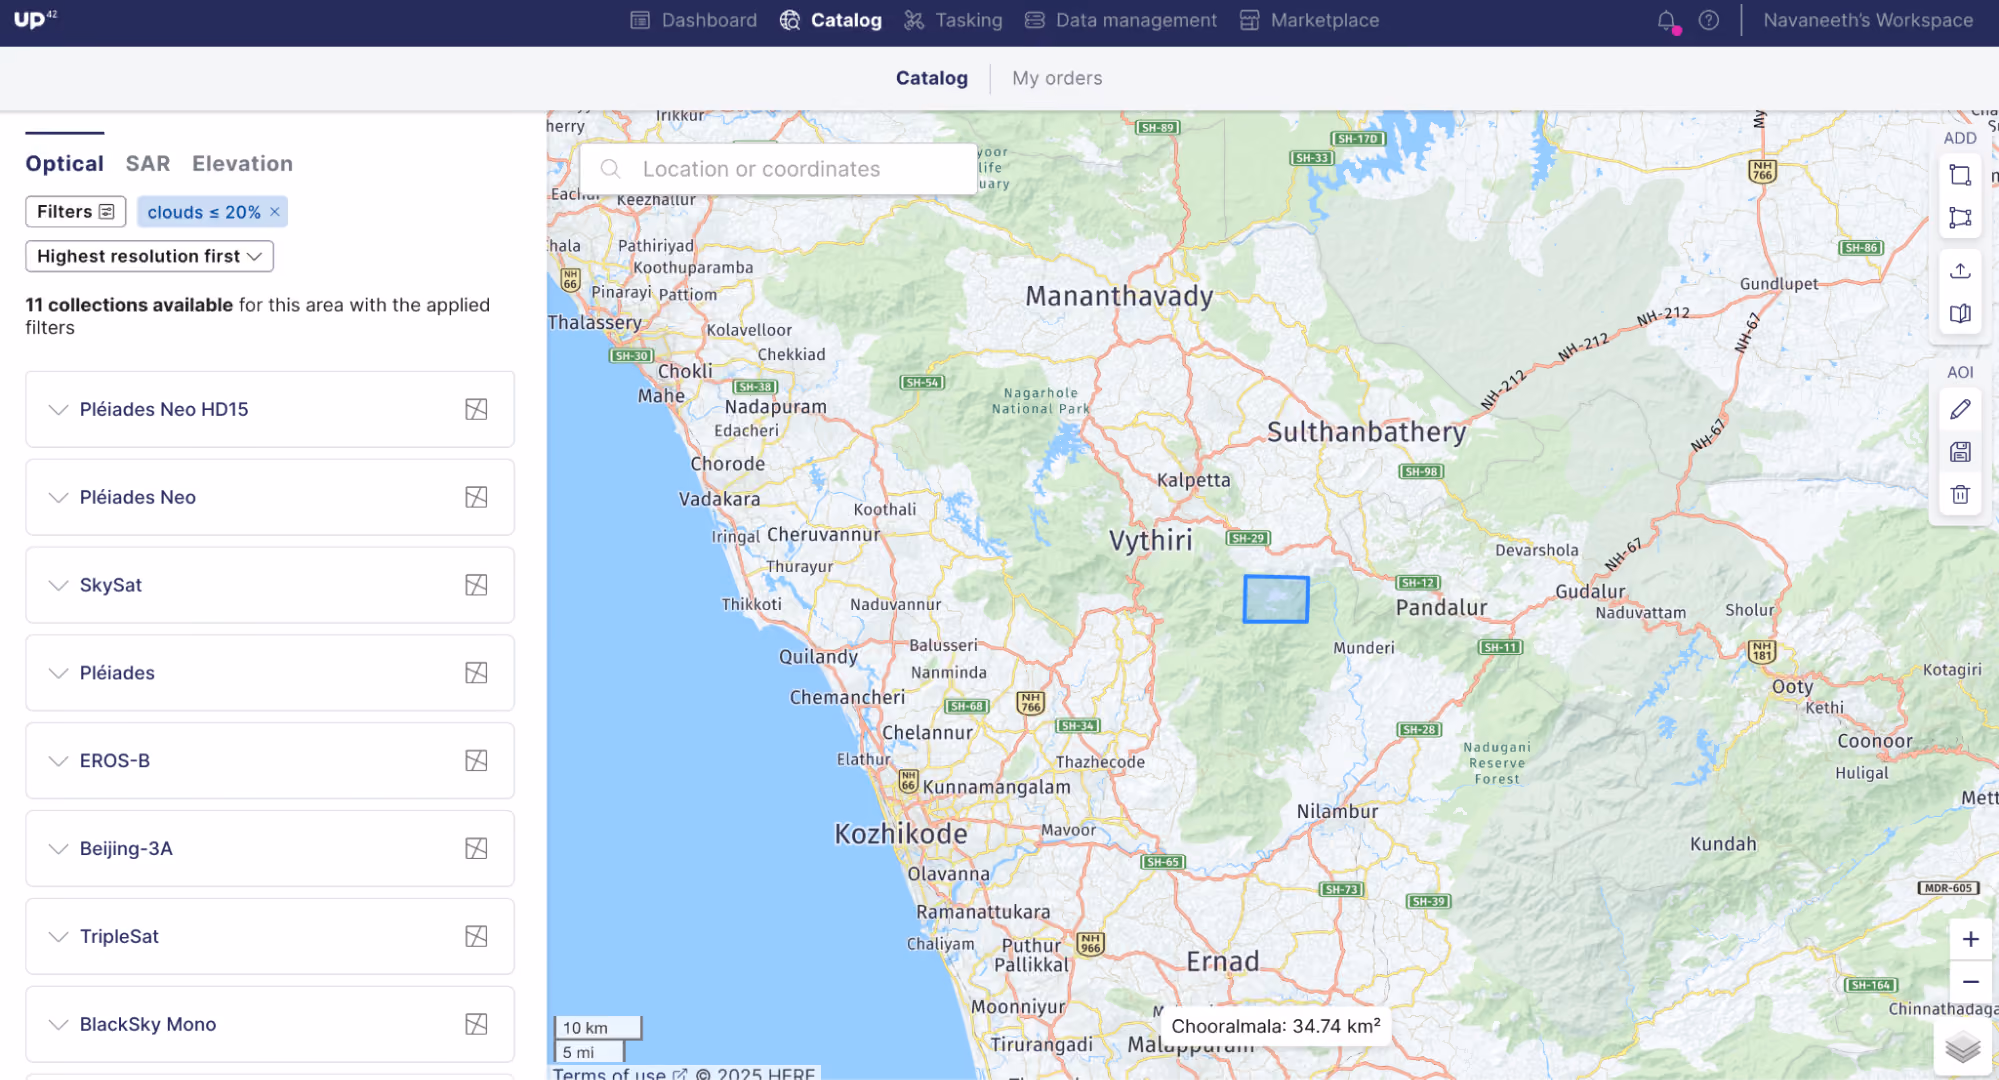
Task: Toggle footprint icon for EROS-B
Action: coord(476,761)
